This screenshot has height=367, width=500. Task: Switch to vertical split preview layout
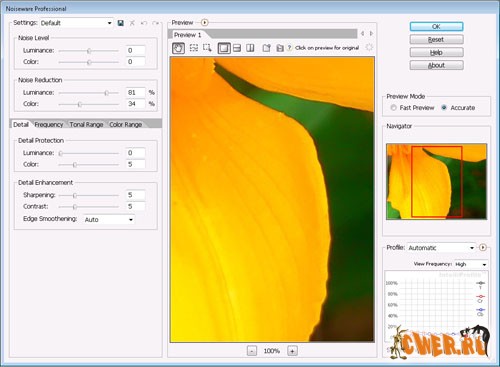(250, 48)
